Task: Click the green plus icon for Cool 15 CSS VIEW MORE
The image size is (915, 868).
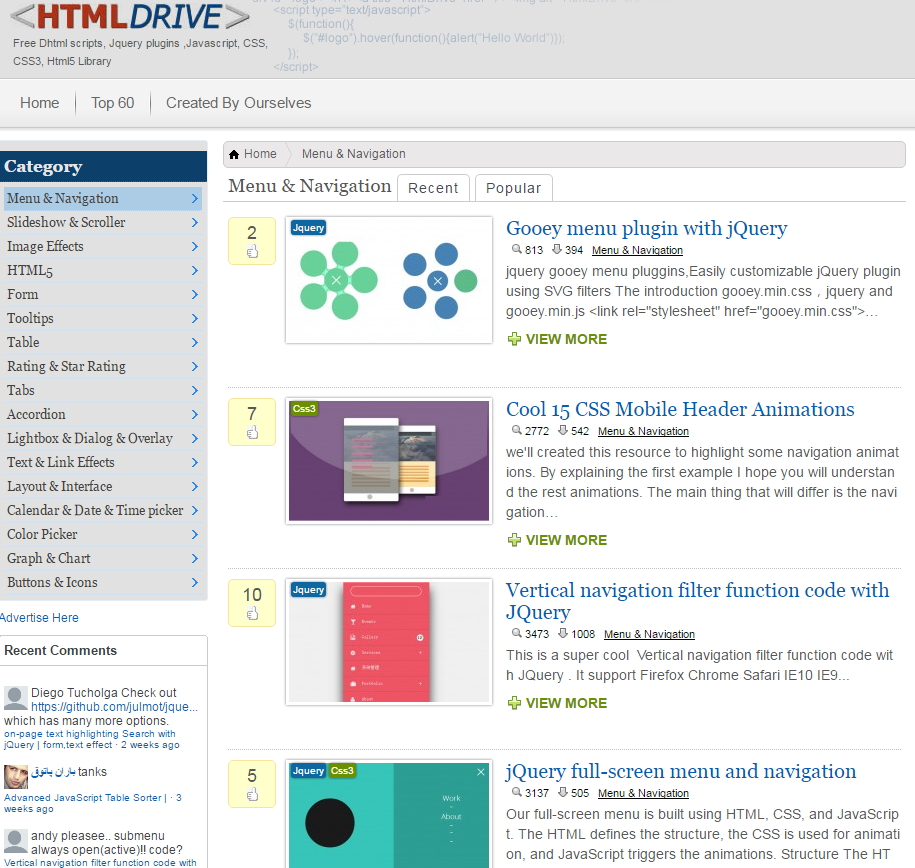Action: [x=514, y=540]
